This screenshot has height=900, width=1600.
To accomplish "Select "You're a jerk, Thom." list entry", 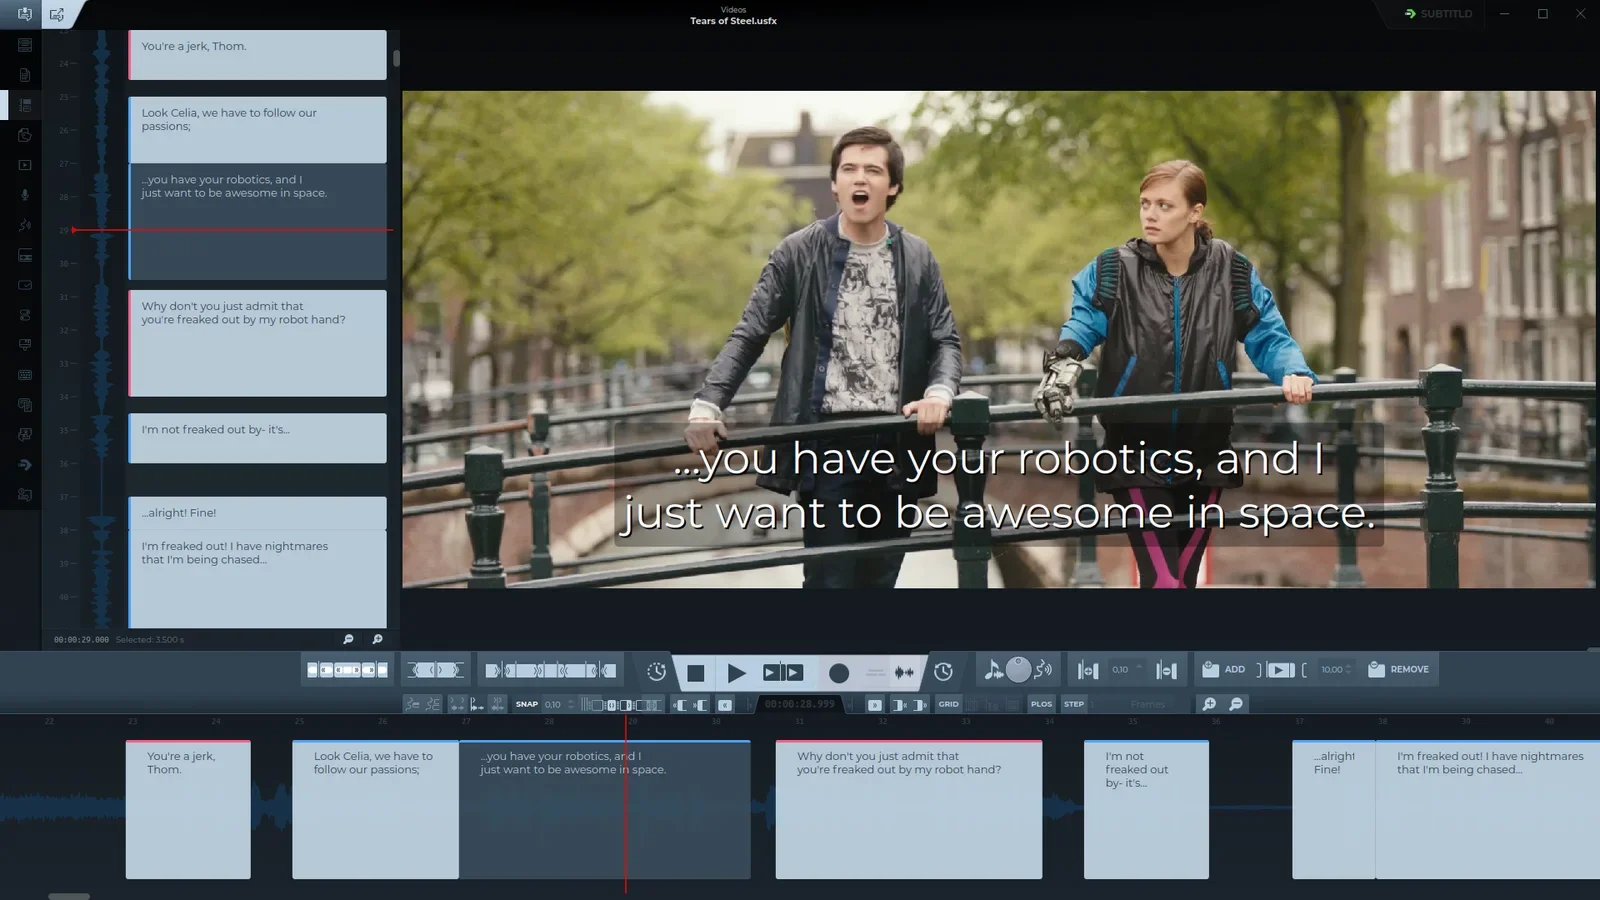I will click(257, 55).
